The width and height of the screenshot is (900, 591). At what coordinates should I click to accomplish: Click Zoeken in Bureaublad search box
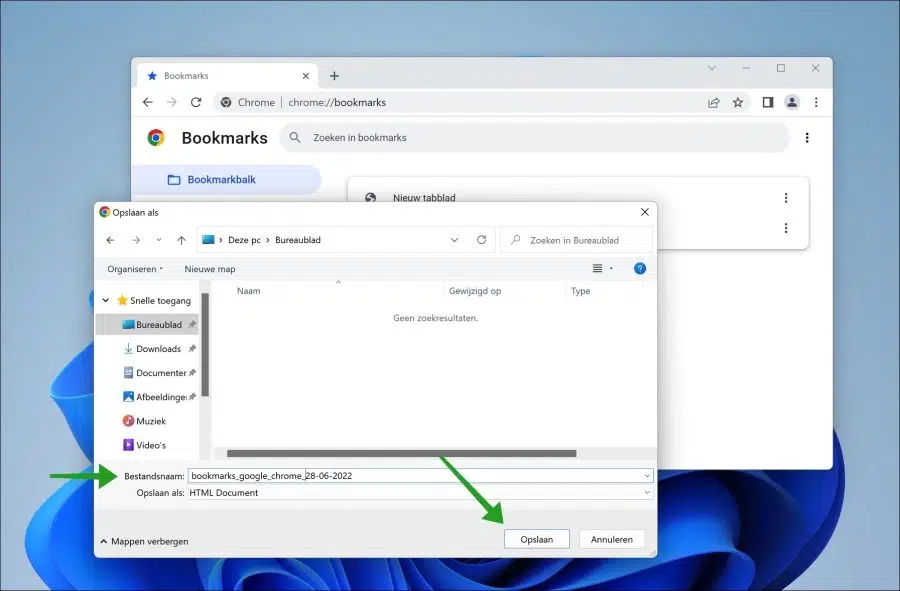point(577,240)
